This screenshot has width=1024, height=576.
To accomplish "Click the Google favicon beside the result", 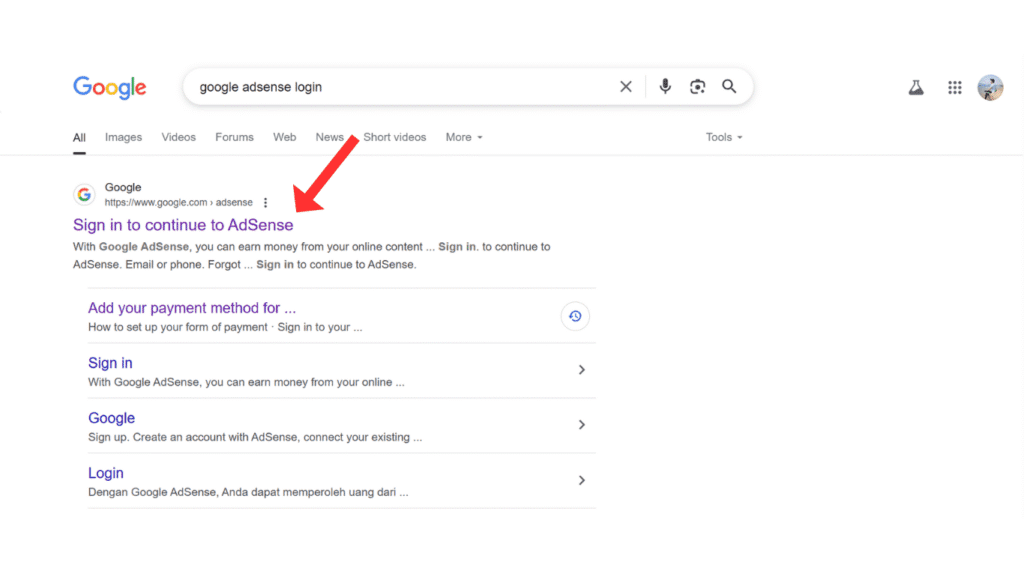I will pos(84,194).
